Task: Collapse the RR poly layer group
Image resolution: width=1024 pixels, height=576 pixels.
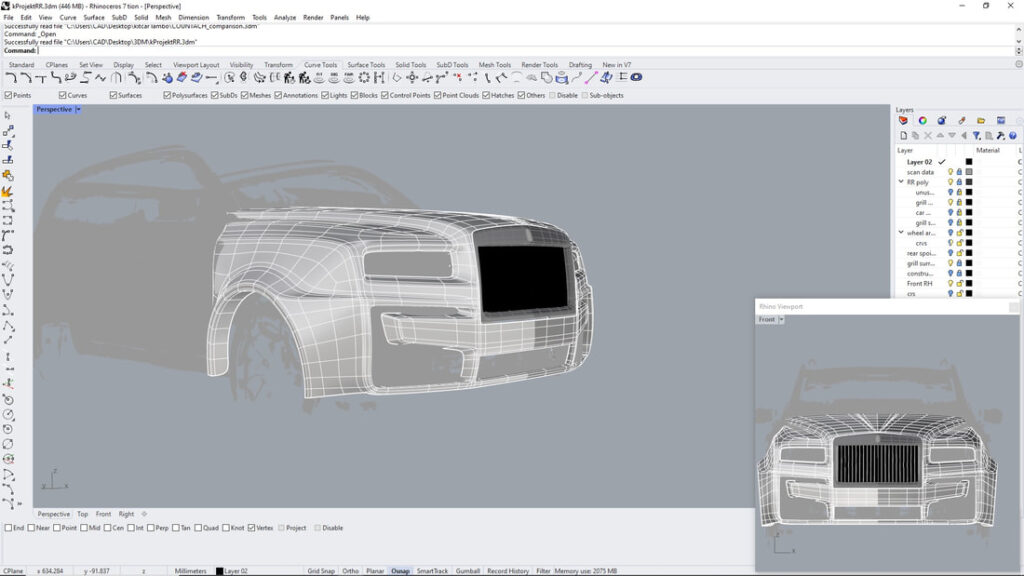Action: click(901, 182)
